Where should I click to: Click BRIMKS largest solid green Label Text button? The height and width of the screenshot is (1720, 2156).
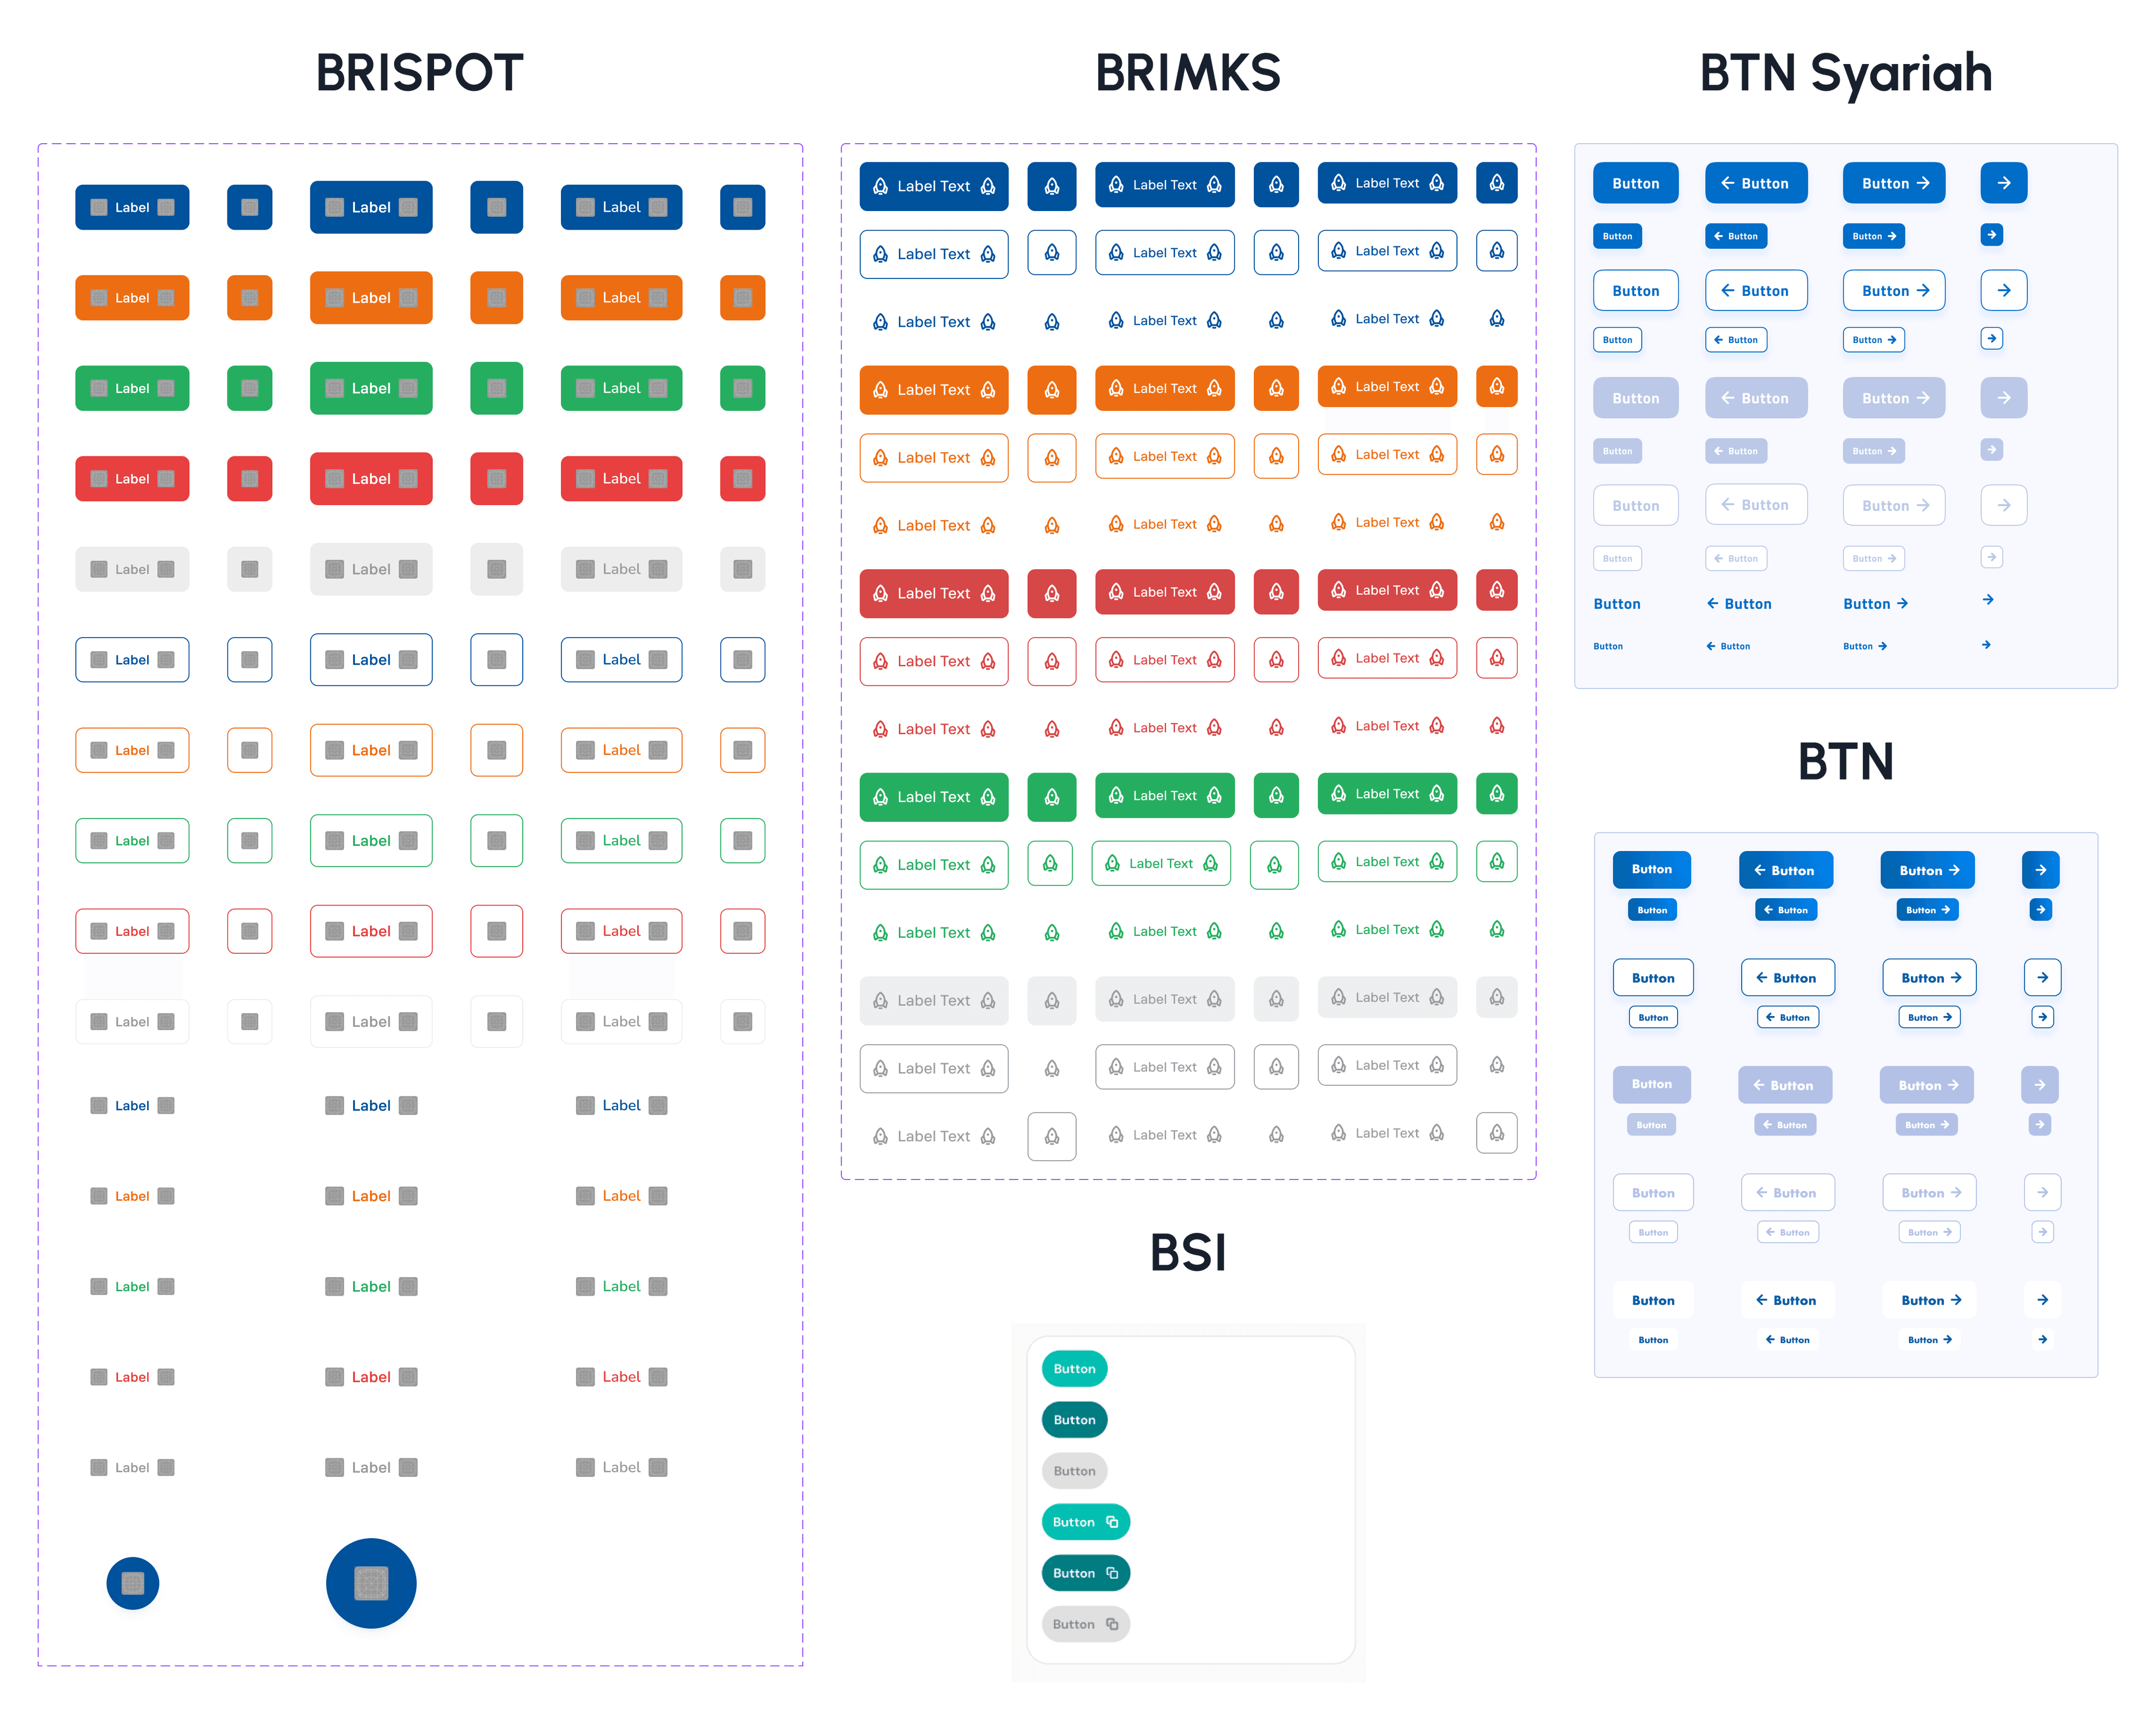933,797
